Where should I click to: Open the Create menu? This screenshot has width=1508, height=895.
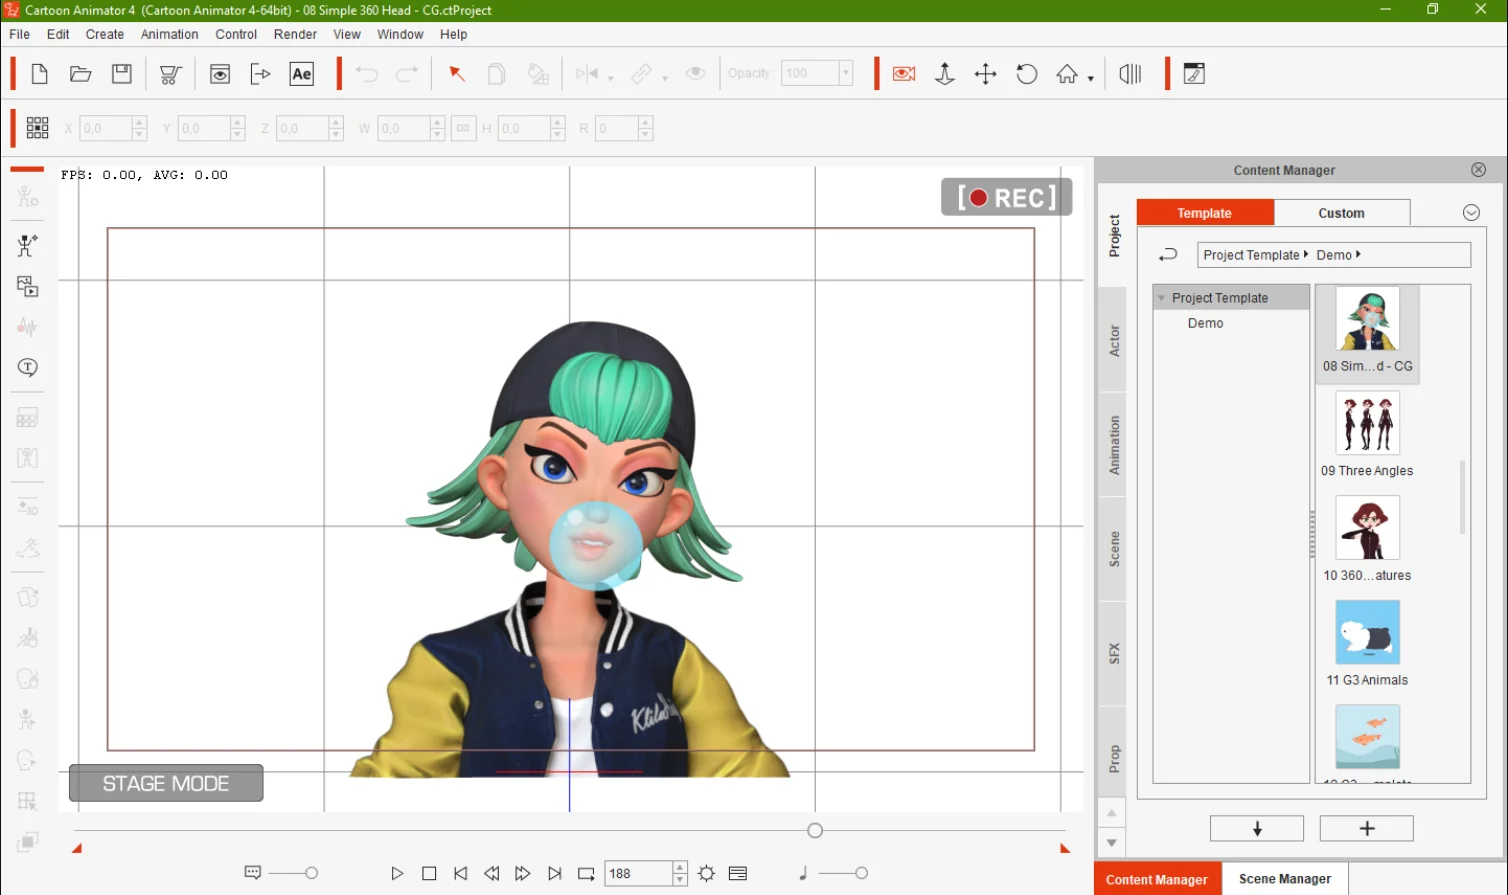(x=105, y=34)
